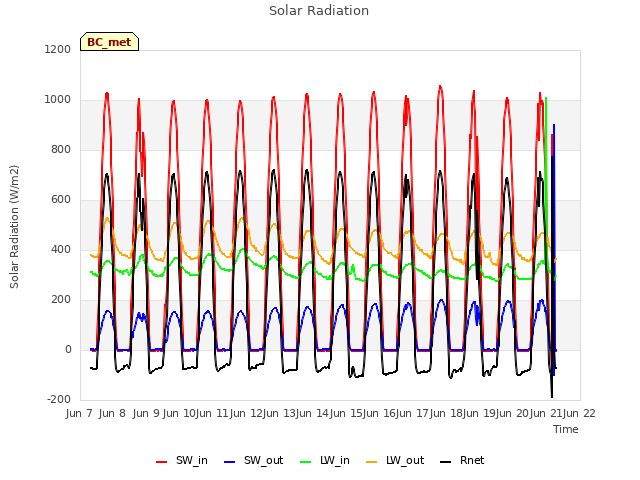Click the Jun 22 x-axis tick label
Viewport: 640px width, 480px height.
(579, 413)
